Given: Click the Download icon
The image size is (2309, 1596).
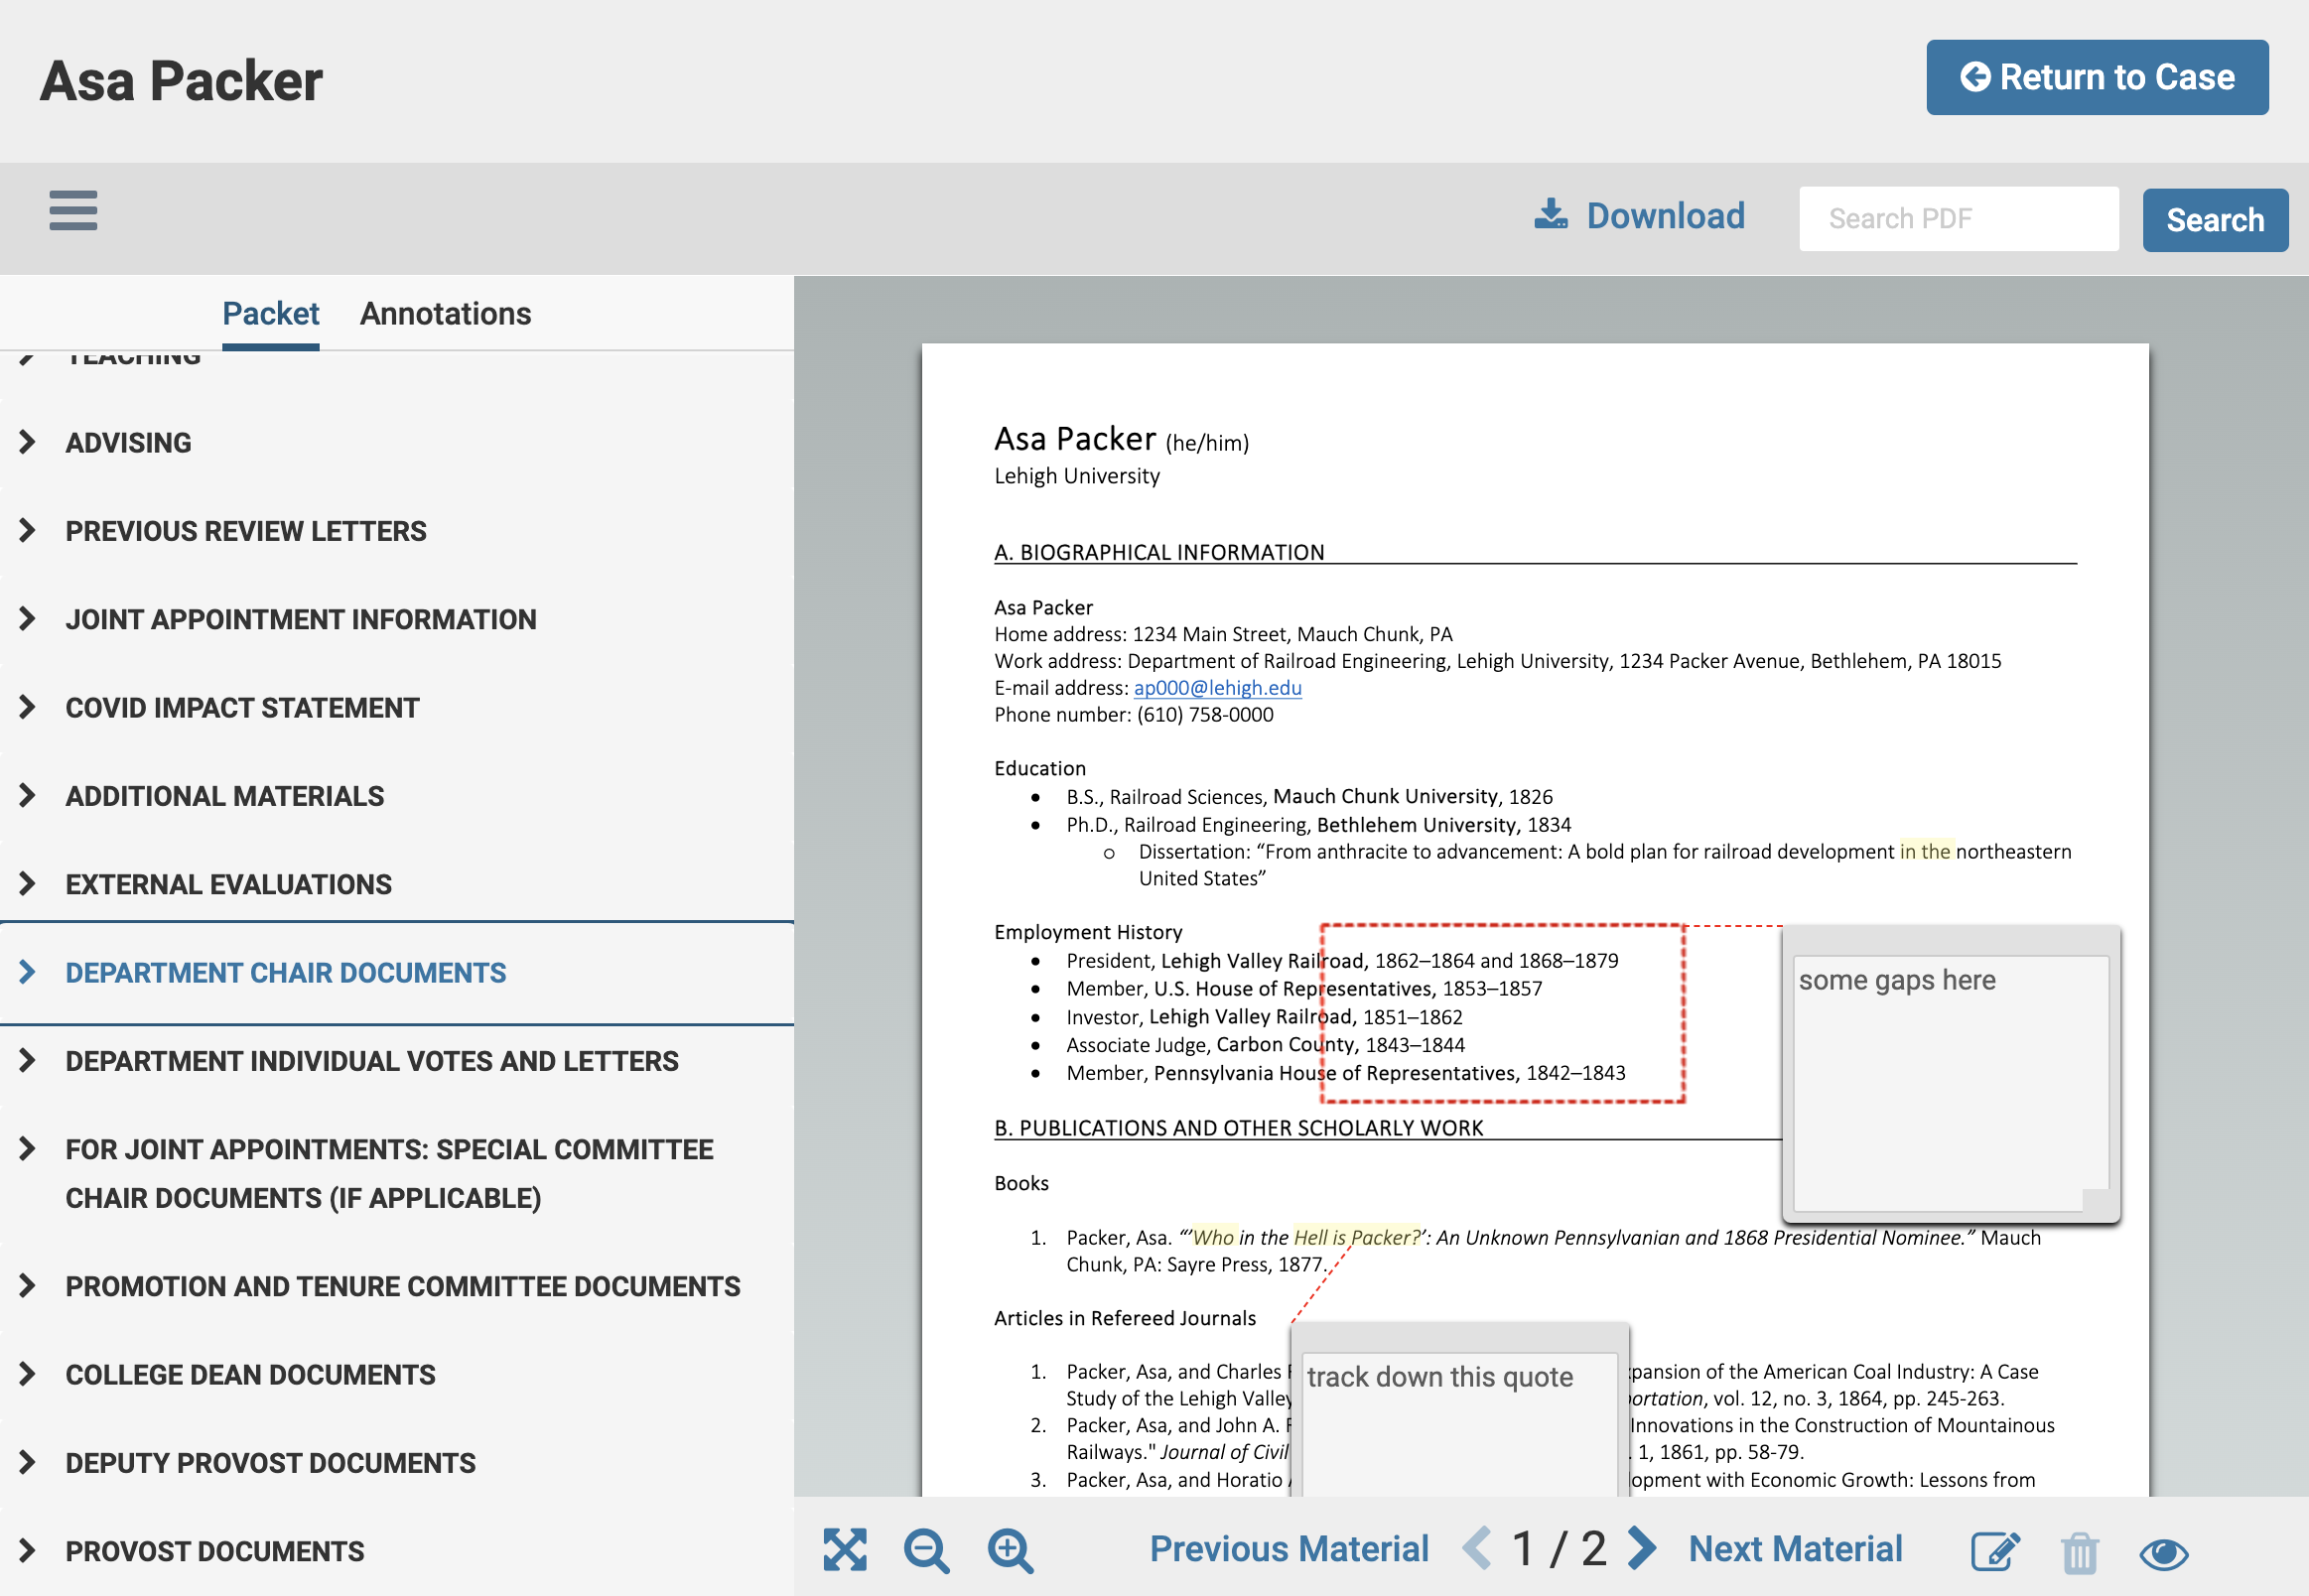Looking at the screenshot, I should pyautogui.click(x=1551, y=214).
